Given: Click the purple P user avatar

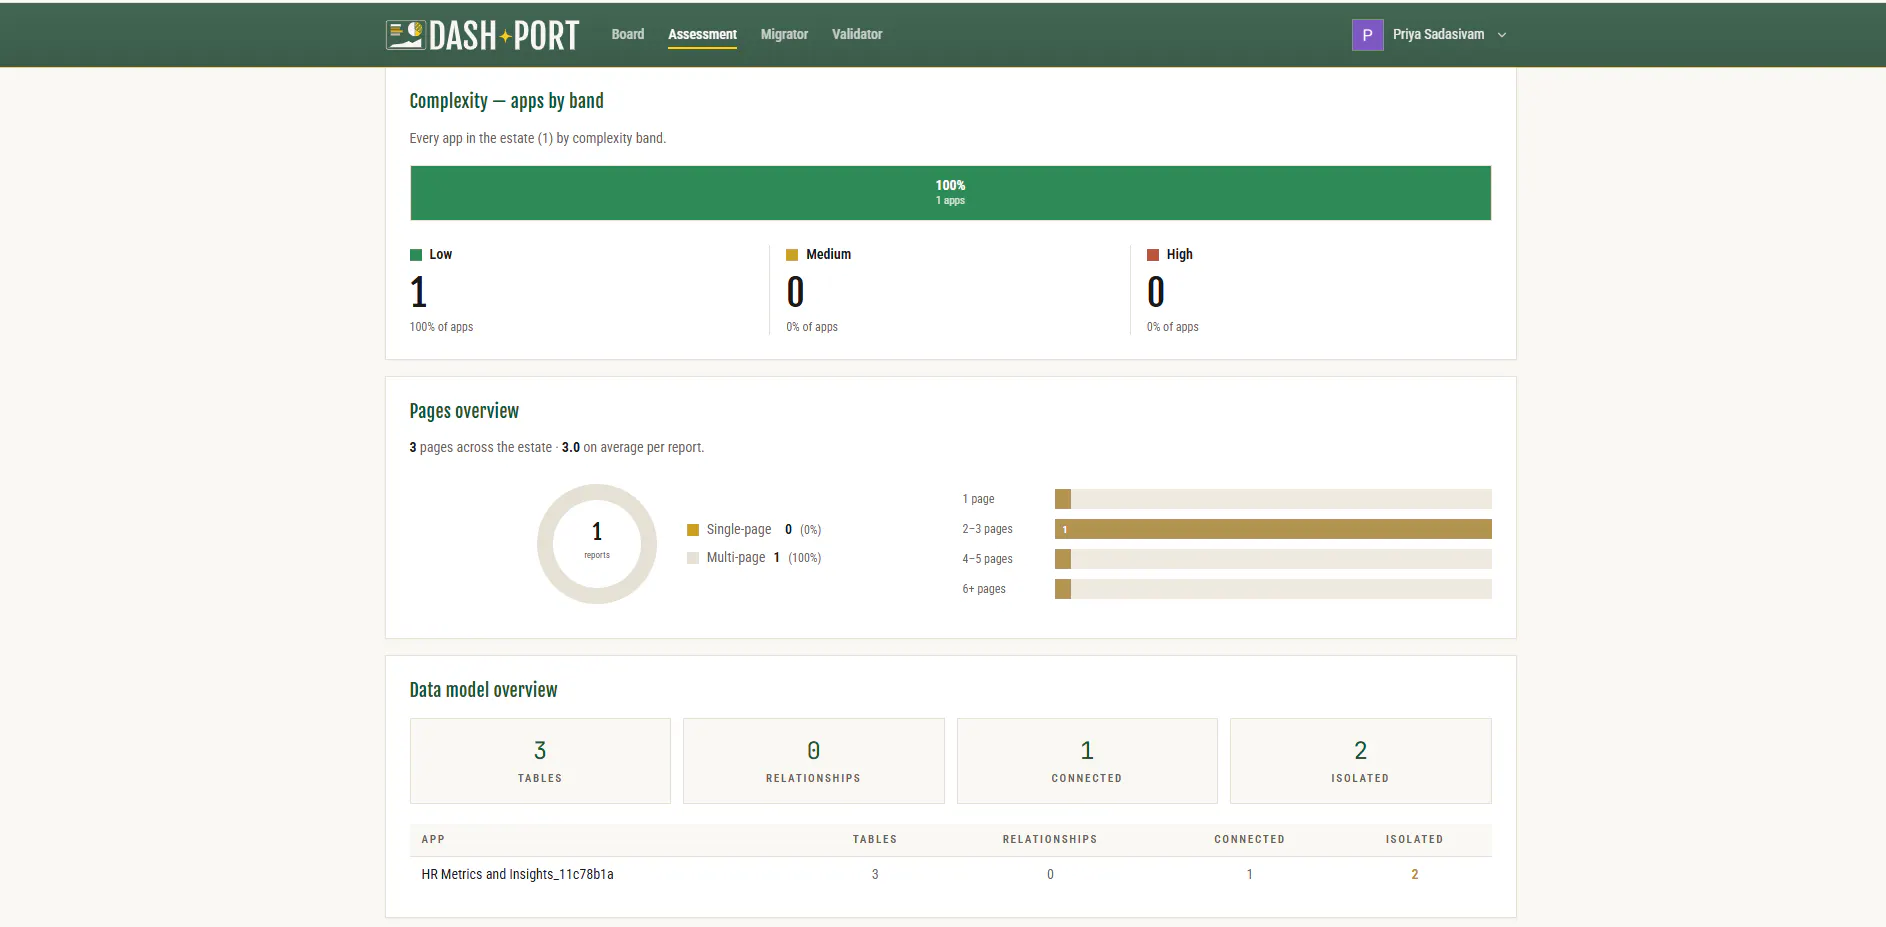Looking at the screenshot, I should tap(1367, 35).
